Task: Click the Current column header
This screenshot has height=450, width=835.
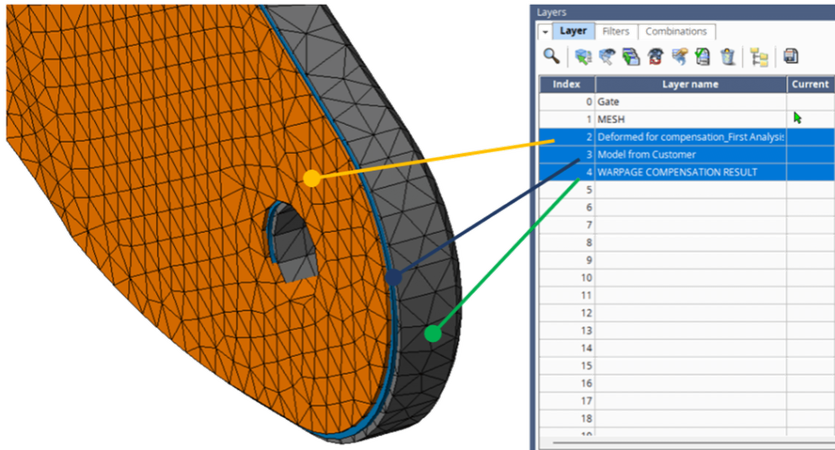Action: [810, 84]
